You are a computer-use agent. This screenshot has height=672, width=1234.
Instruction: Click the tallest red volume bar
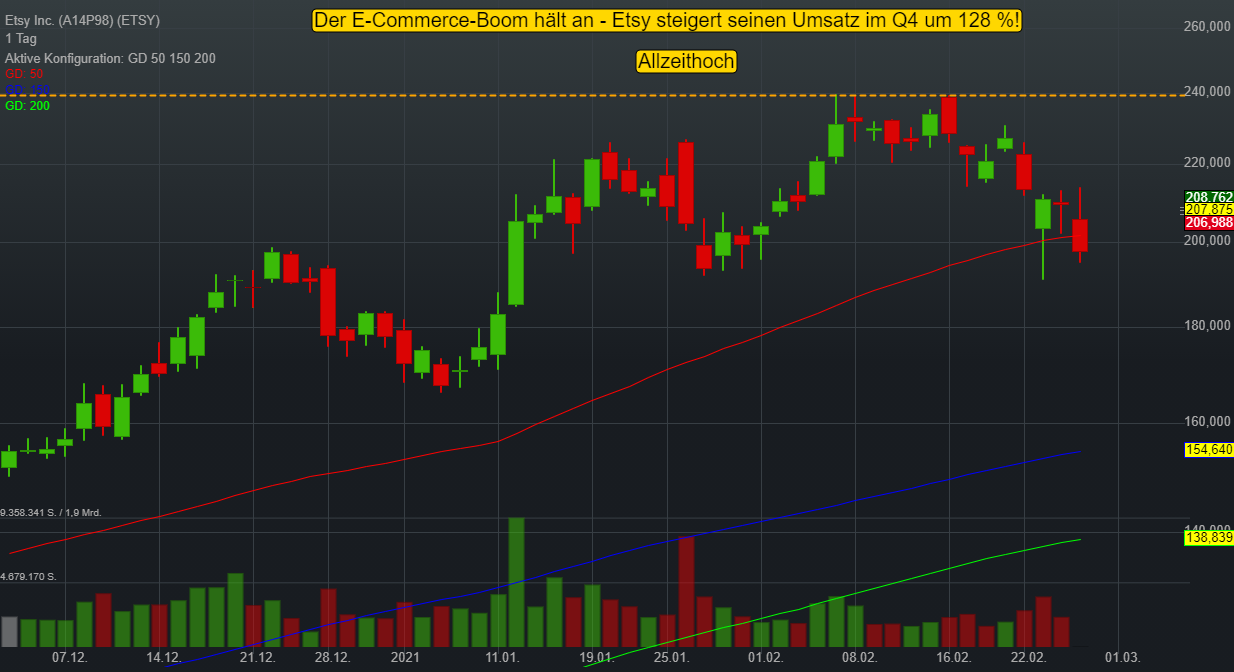(686, 591)
